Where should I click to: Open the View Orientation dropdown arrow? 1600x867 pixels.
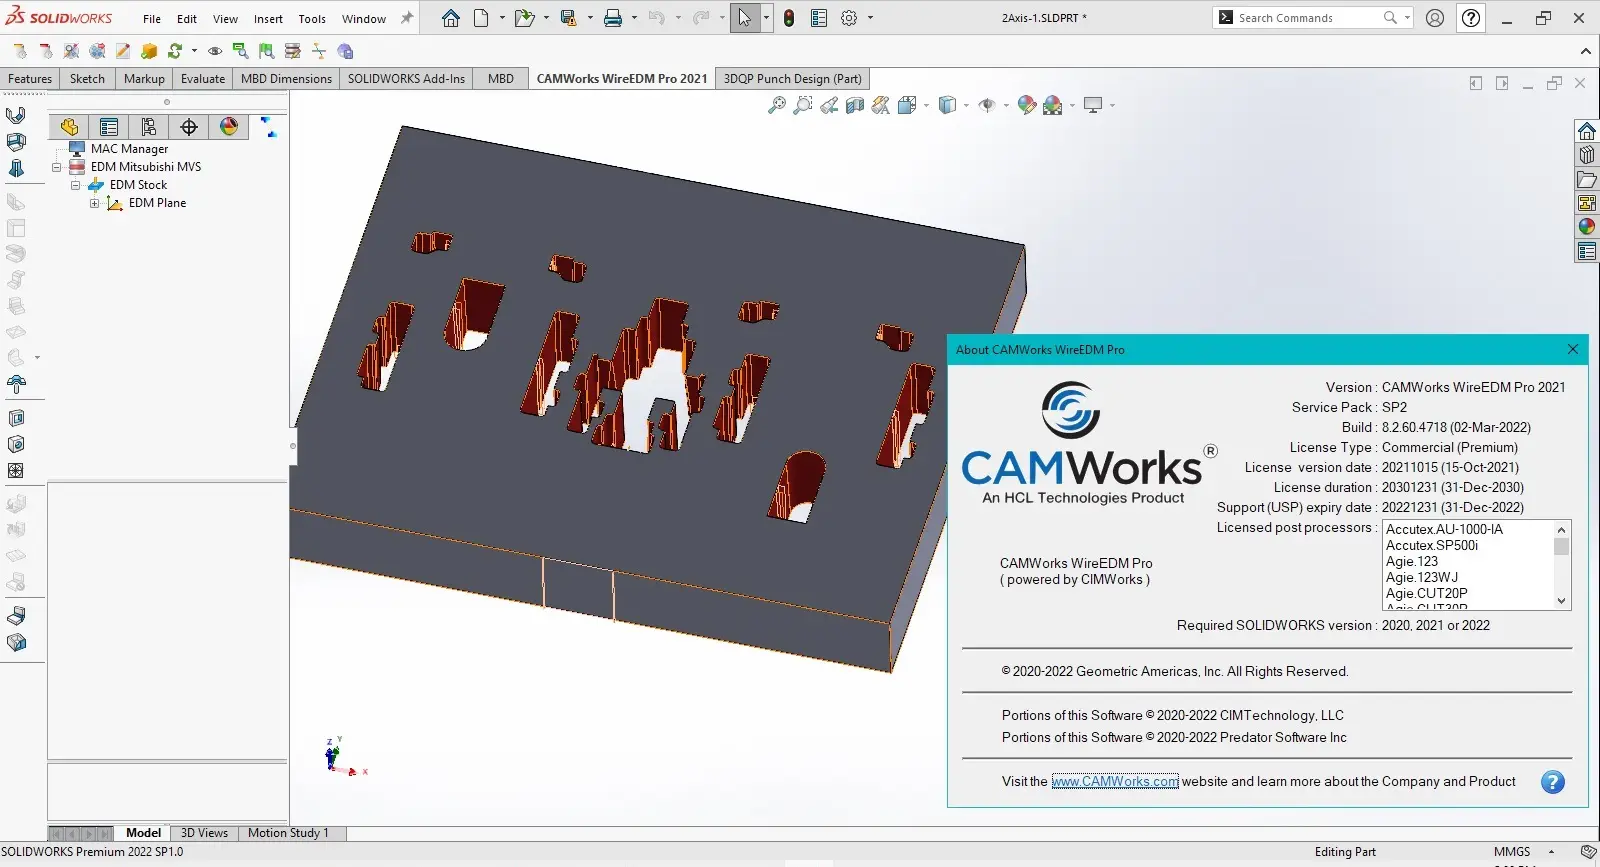[x=926, y=105]
